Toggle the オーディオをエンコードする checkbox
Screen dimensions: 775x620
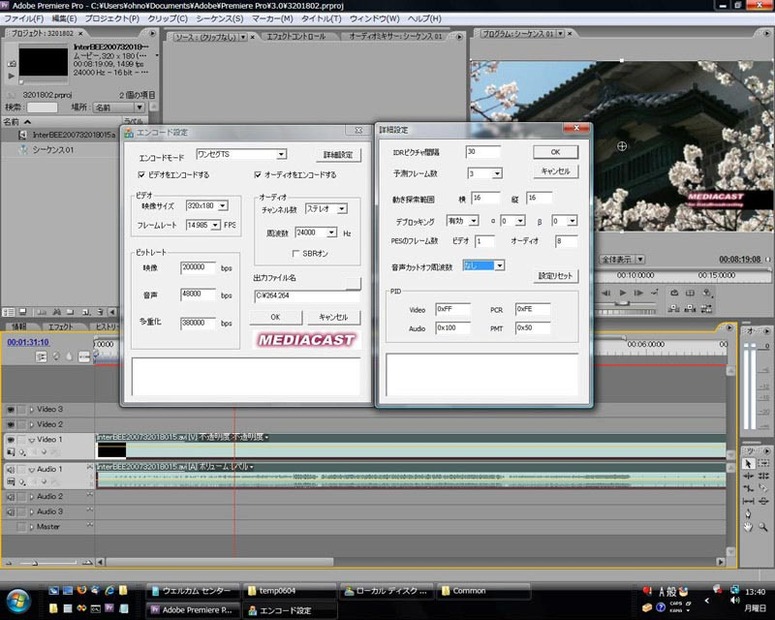tap(258, 175)
